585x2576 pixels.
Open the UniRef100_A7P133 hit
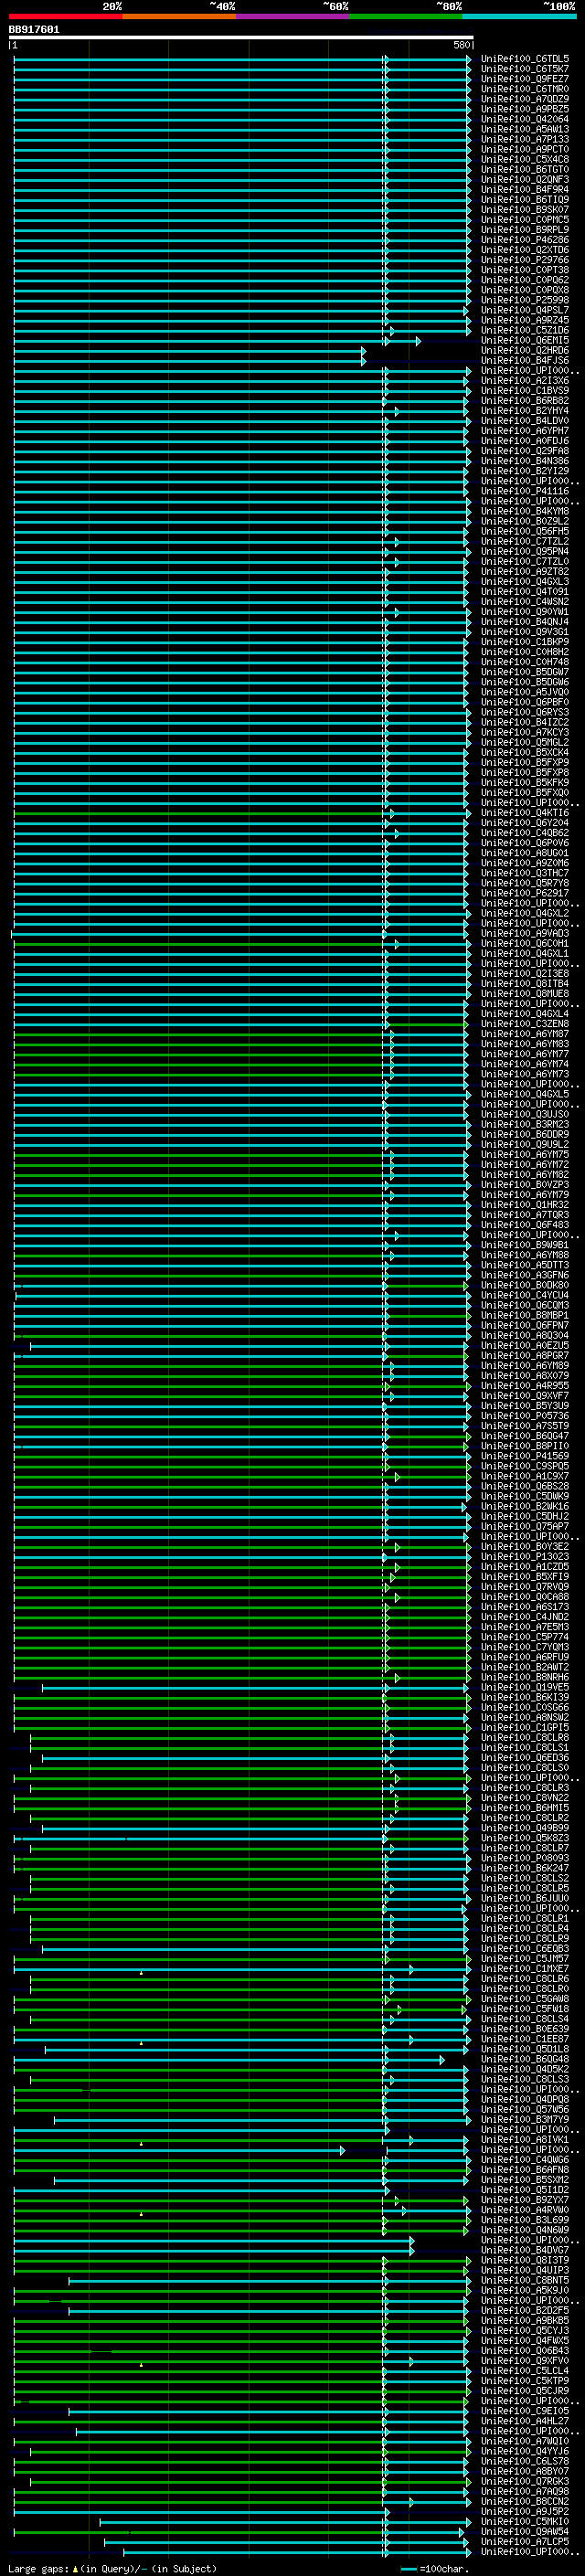525,139
